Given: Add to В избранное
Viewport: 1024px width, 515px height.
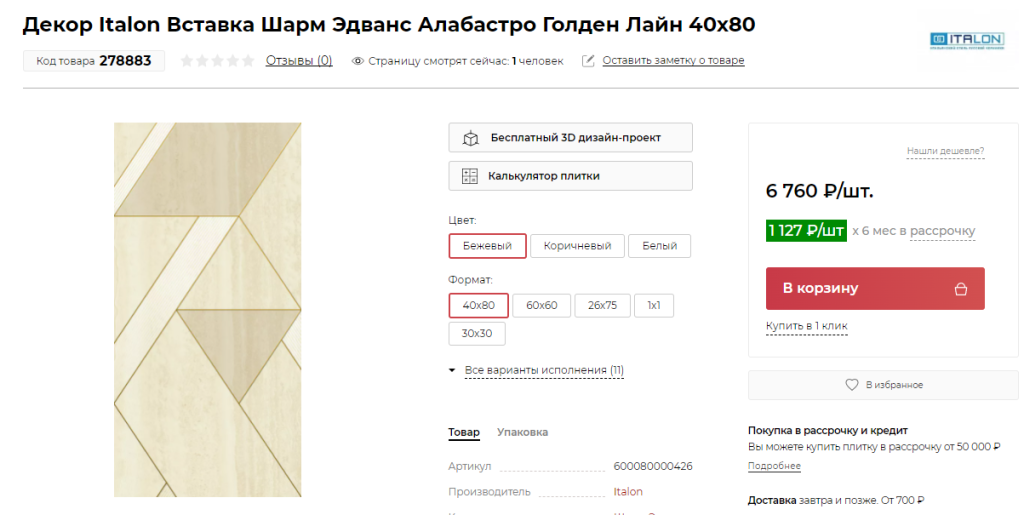Looking at the screenshot, I should point(883,385).
